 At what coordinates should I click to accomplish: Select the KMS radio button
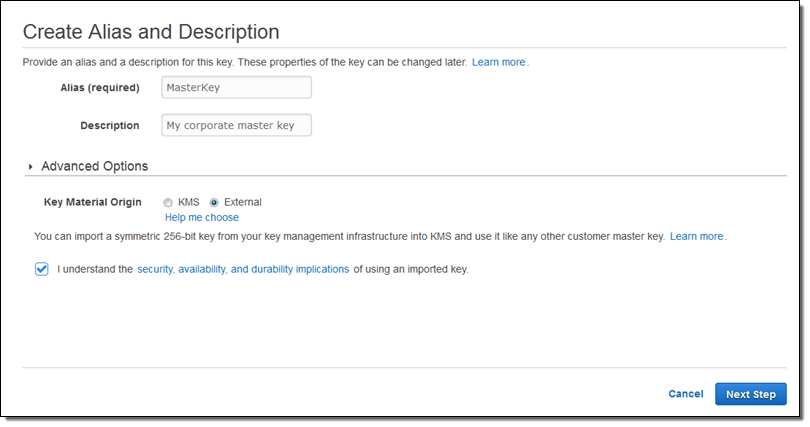(x=168, y=202)
